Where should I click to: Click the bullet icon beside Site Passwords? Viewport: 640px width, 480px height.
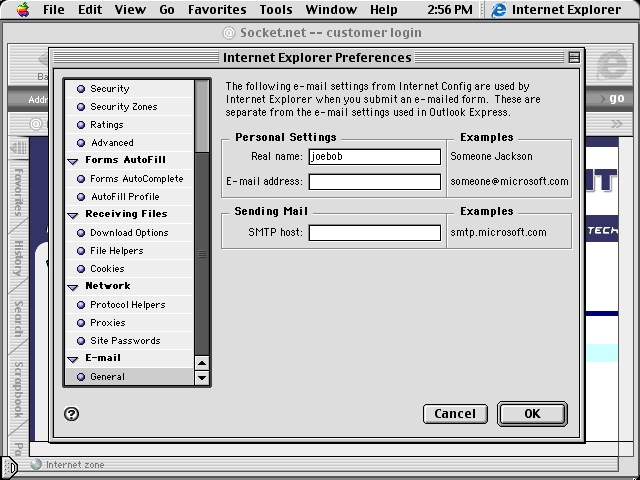coord(81,340)
